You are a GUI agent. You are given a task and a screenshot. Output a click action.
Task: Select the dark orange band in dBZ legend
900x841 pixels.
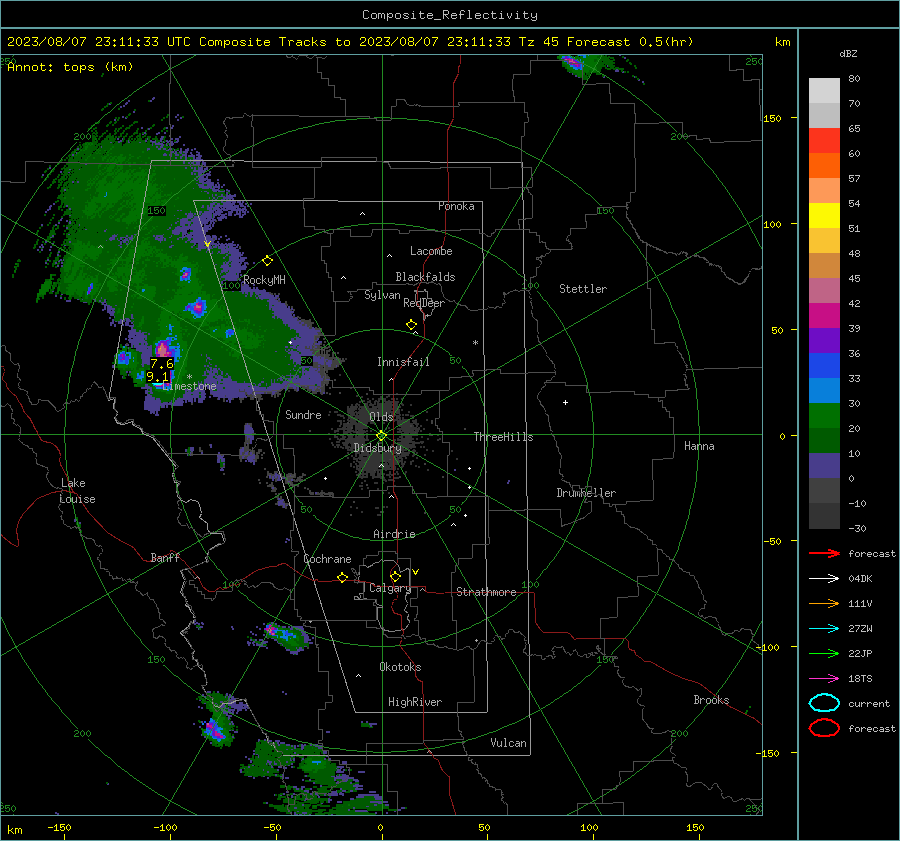point(824,166)
